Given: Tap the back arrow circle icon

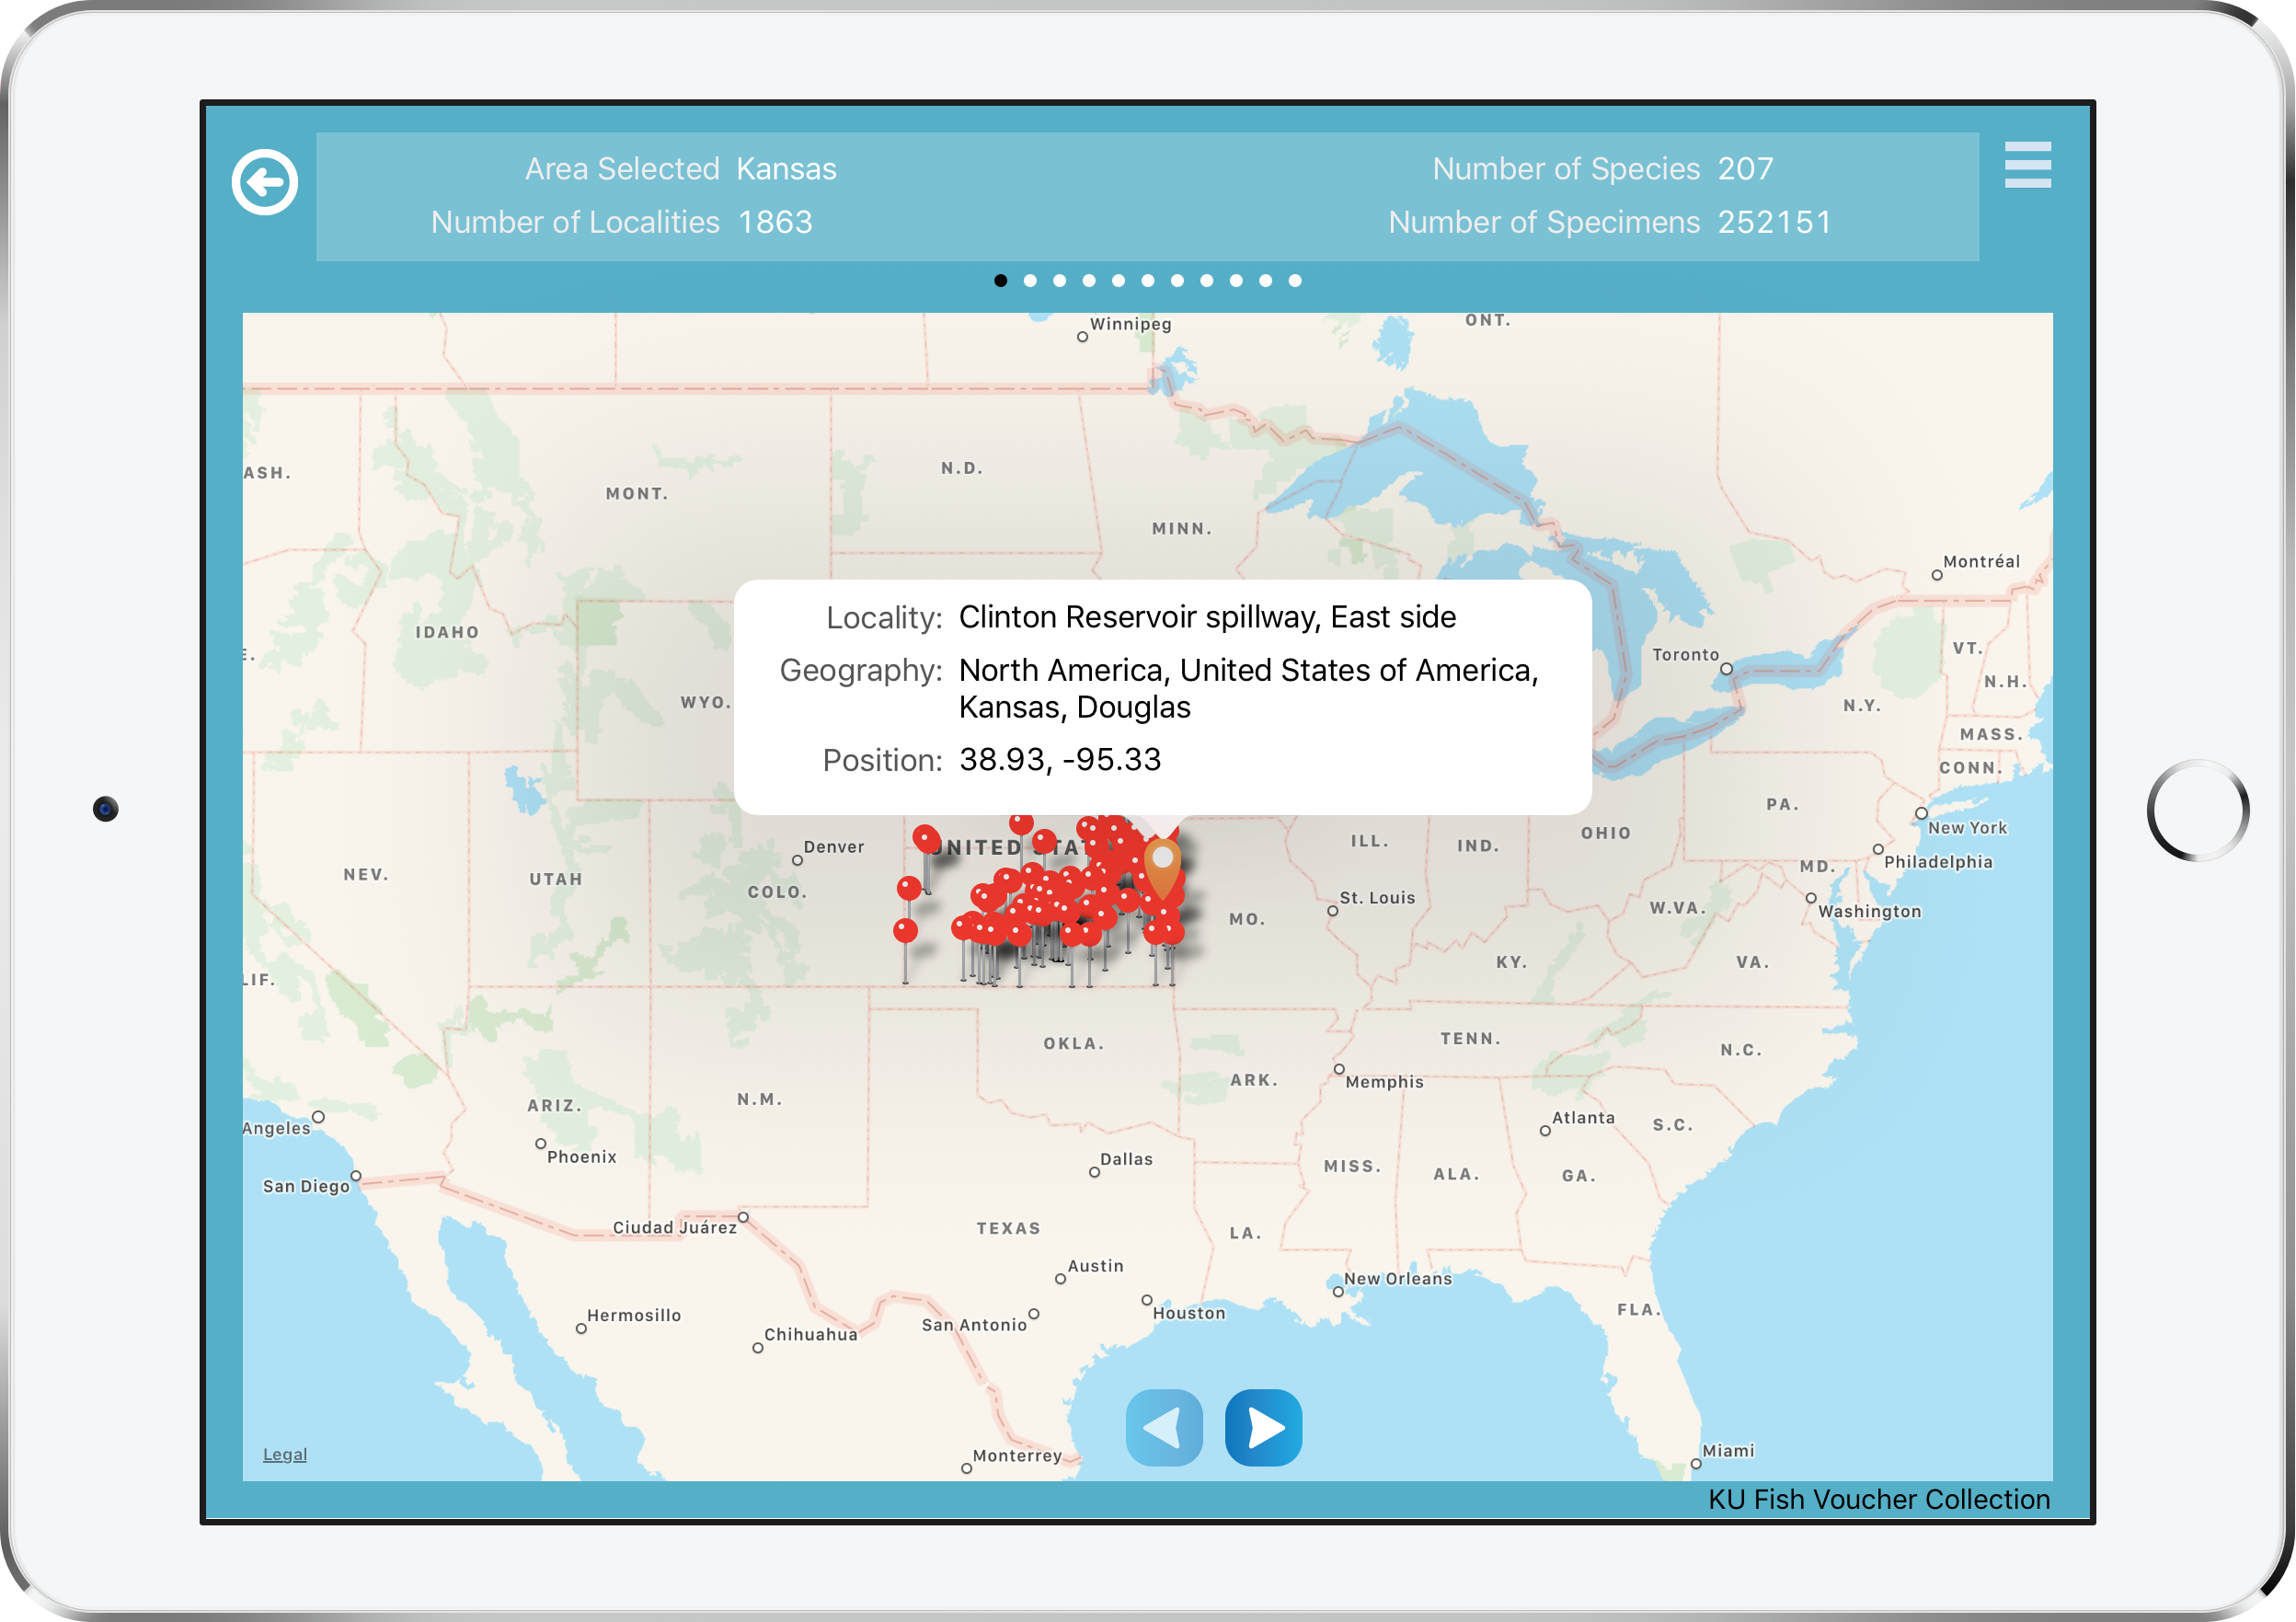Looking at the screenshot, I should (x=264, y=182).
